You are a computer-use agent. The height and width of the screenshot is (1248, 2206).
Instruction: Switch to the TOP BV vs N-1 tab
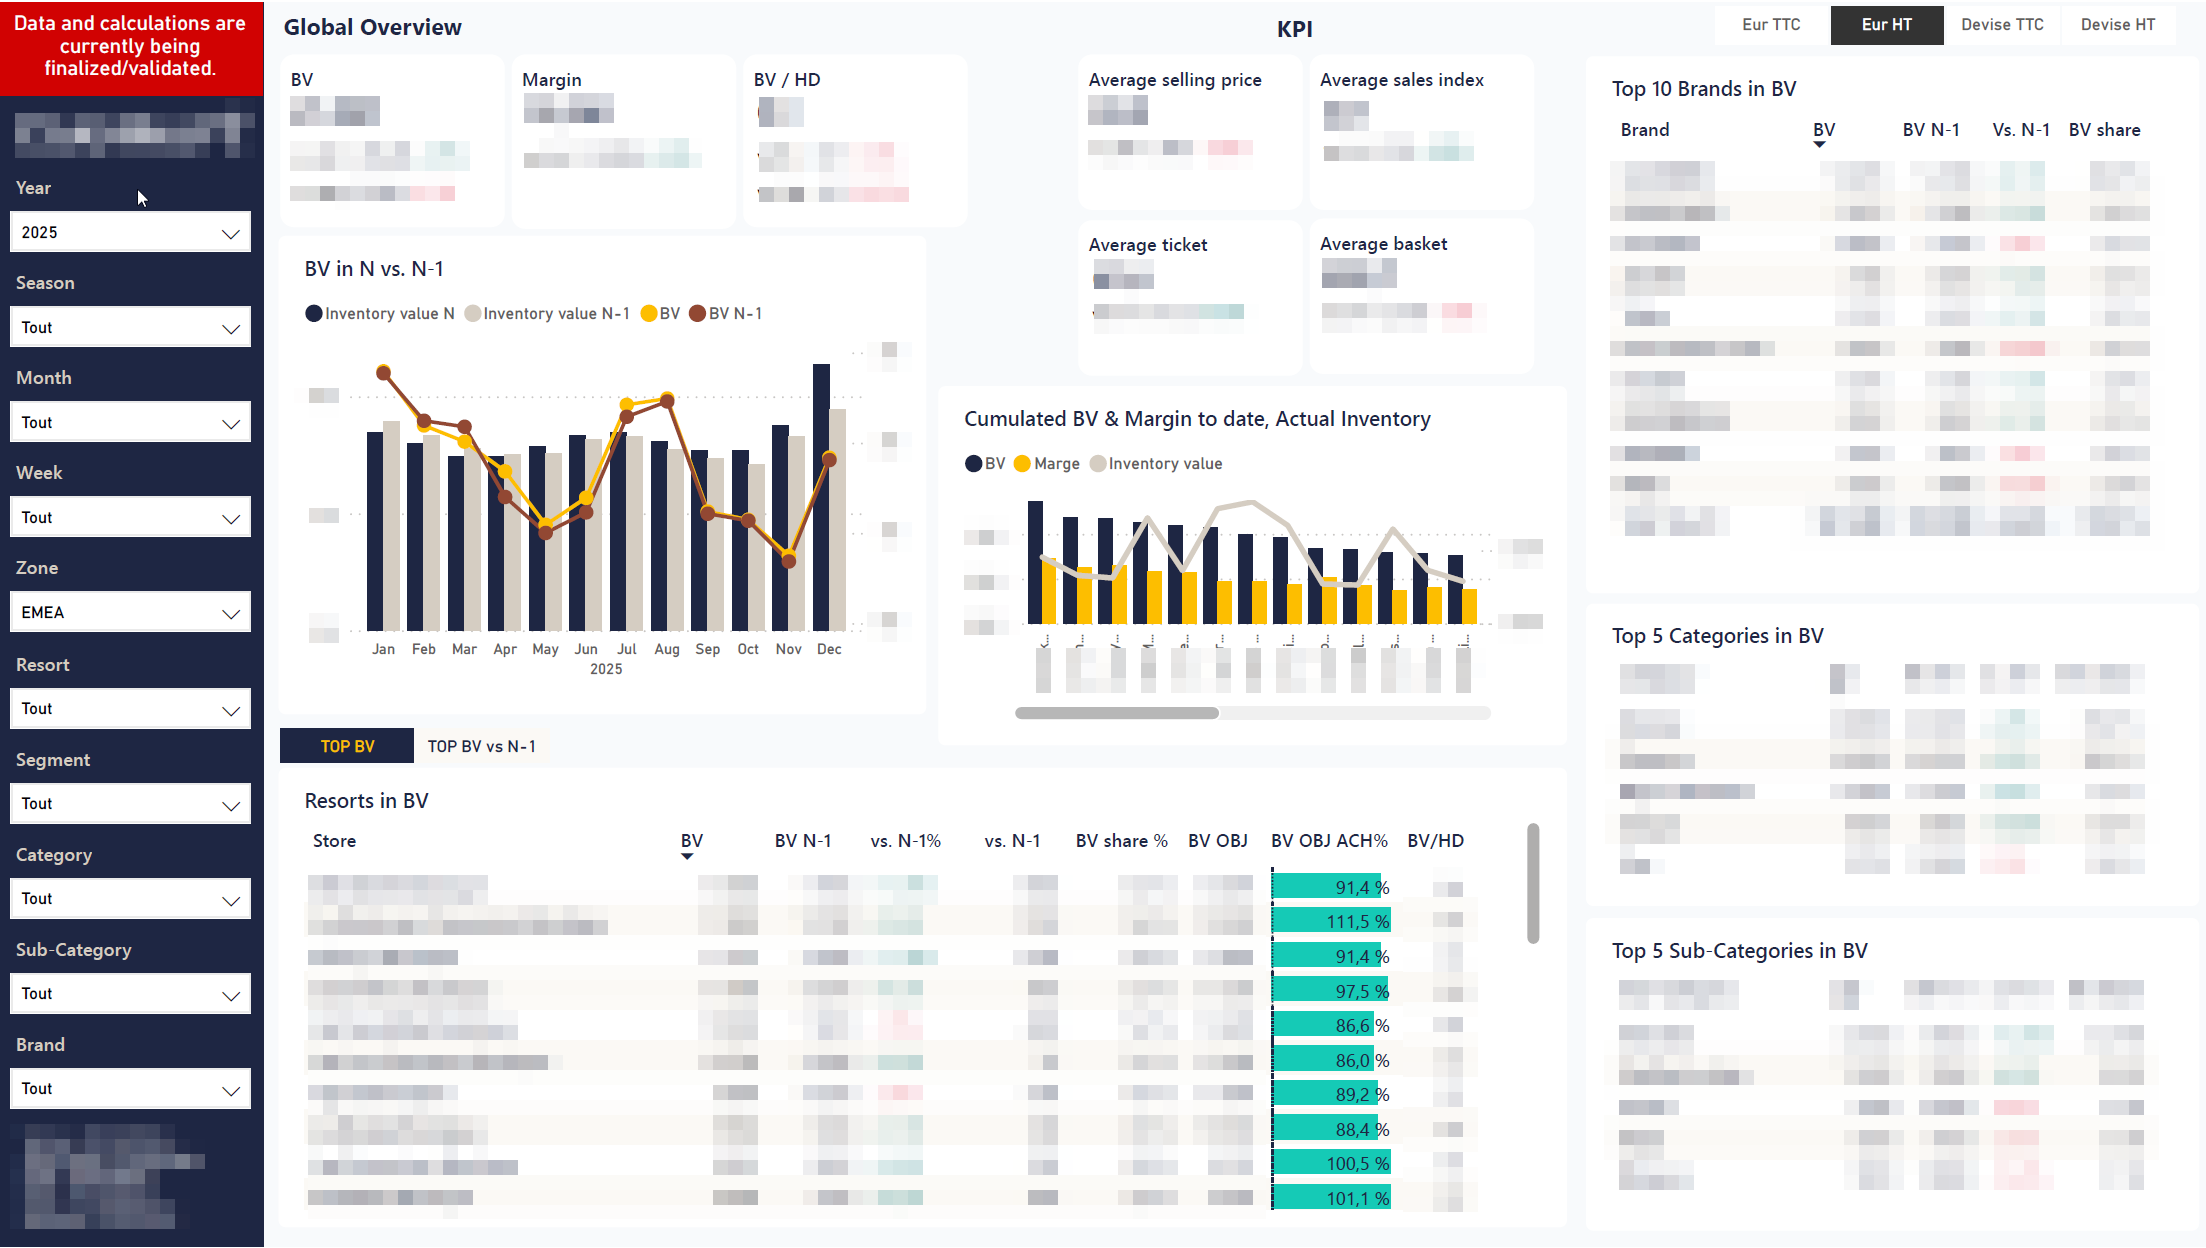point(482,745)
